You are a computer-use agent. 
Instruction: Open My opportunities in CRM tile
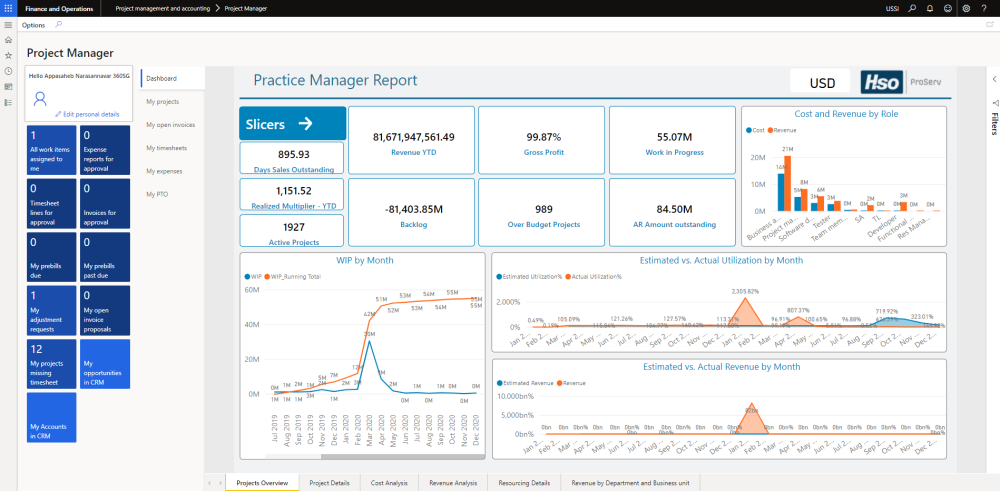click(x=105, y=363)
